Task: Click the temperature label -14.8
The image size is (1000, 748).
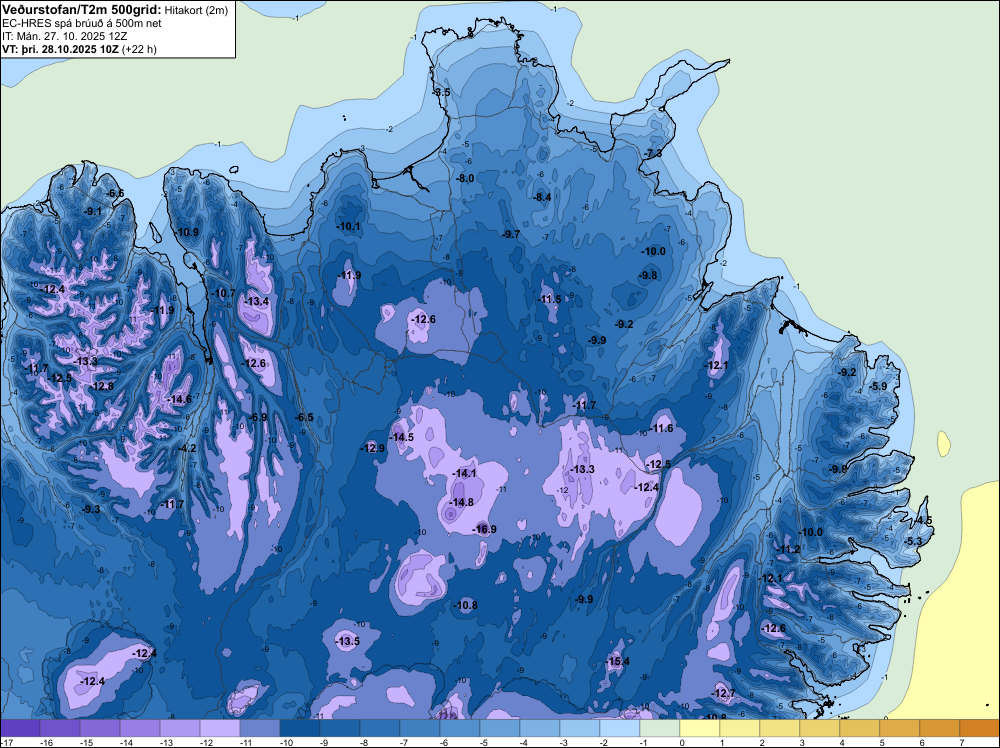Action: pyautogui.click(x=462, y=502)
